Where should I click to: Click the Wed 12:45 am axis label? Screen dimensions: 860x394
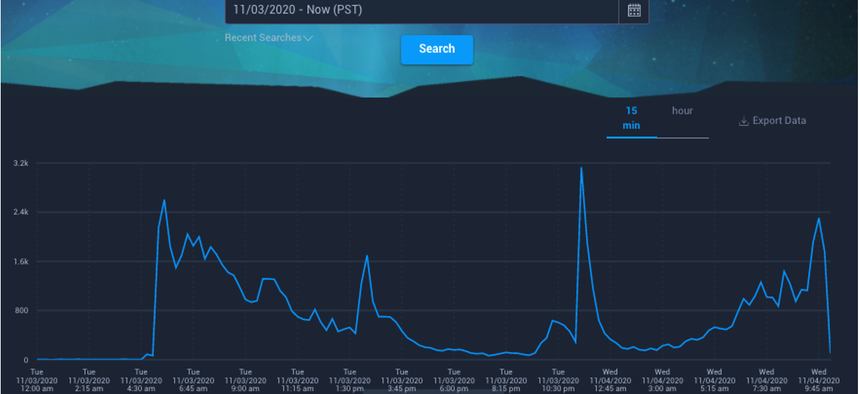[x=609, y=381]
